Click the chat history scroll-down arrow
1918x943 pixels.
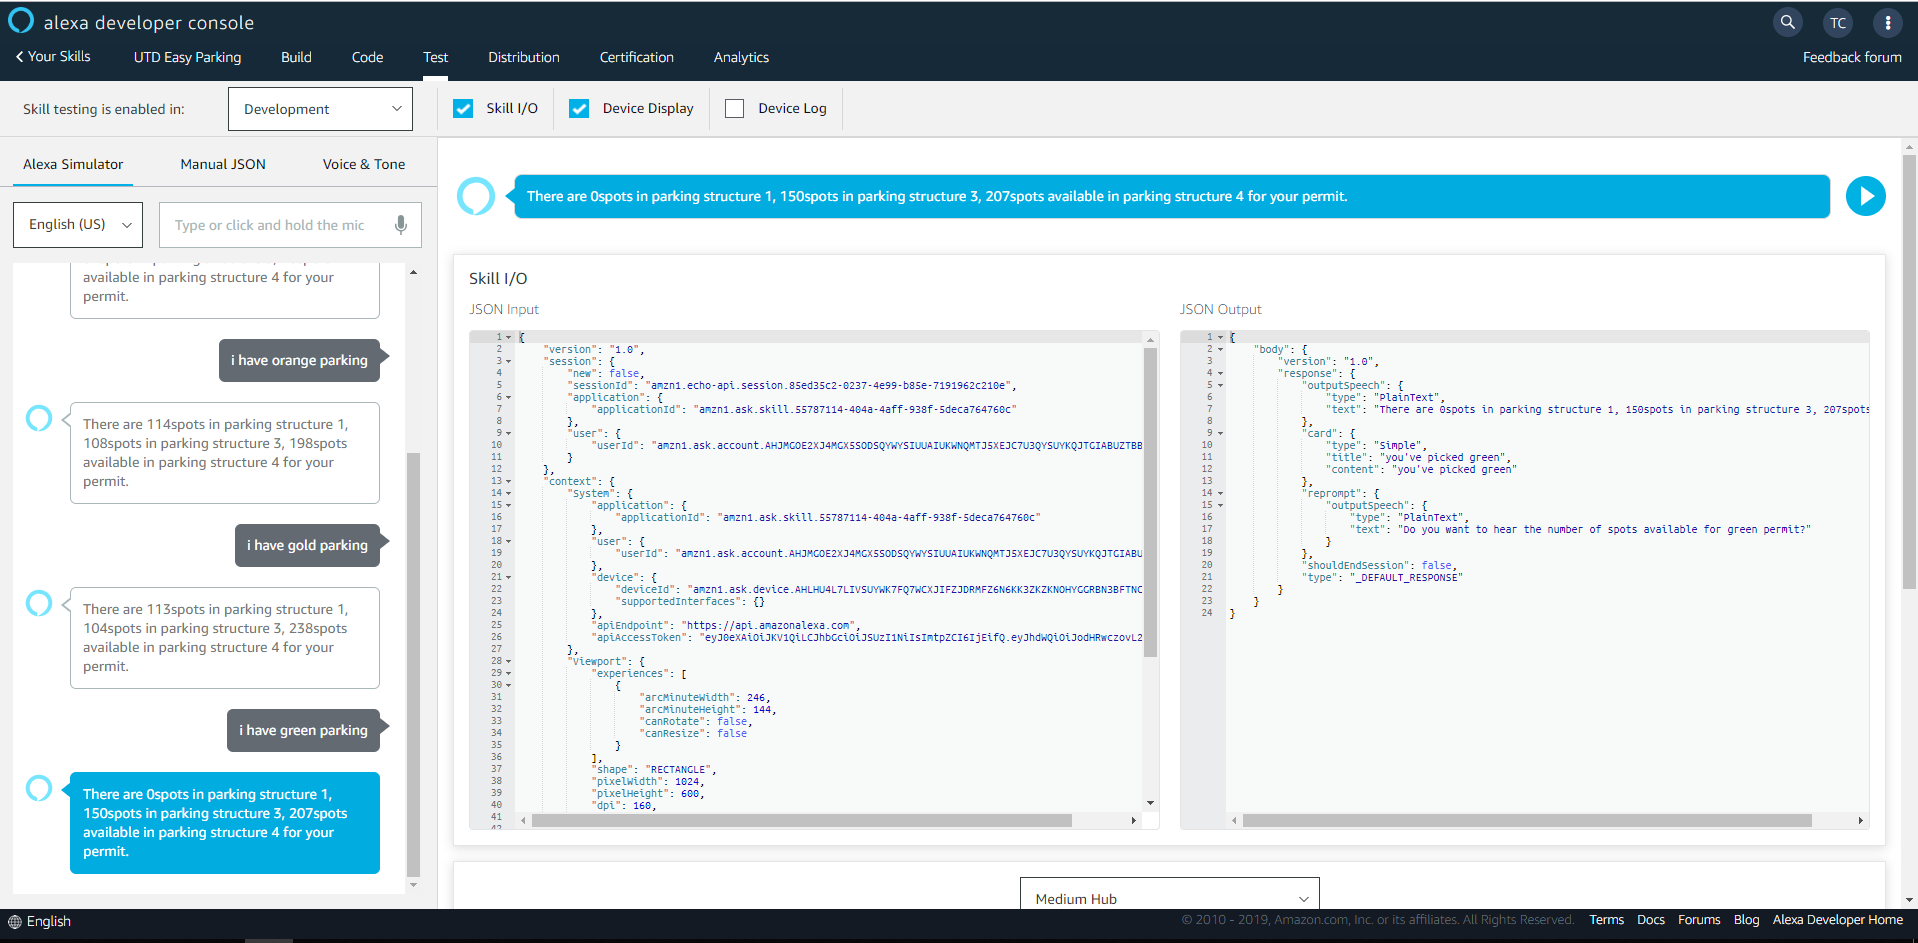[413, 885]
